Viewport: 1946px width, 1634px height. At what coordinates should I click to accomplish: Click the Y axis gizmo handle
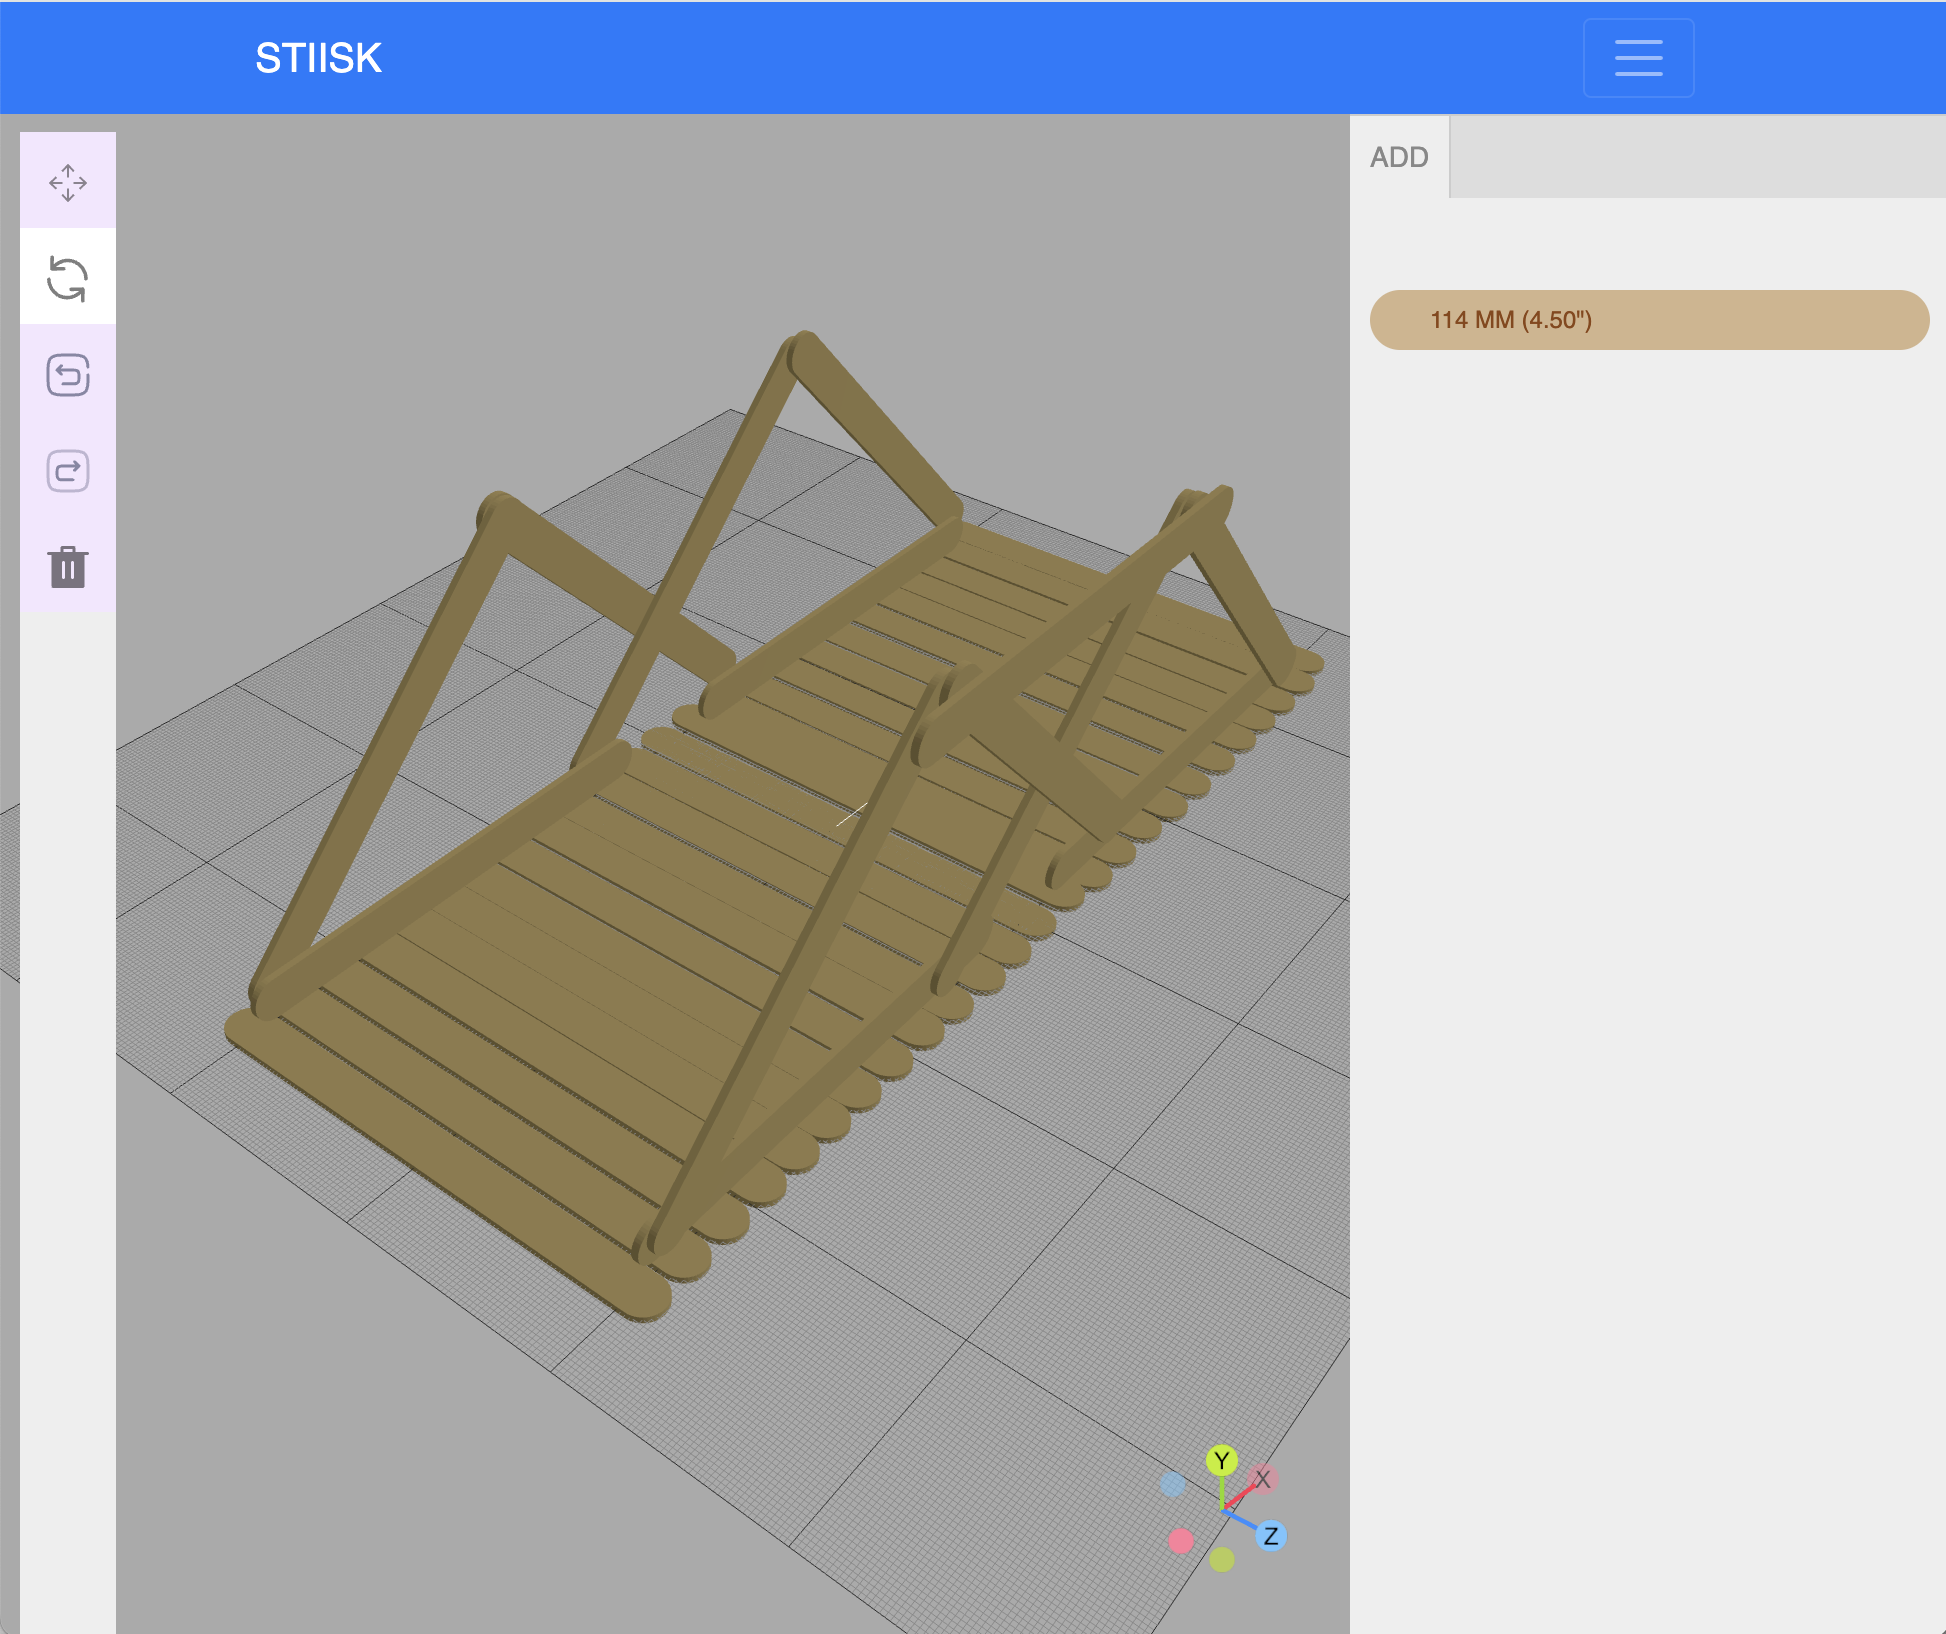(x=1221, y=1461)
